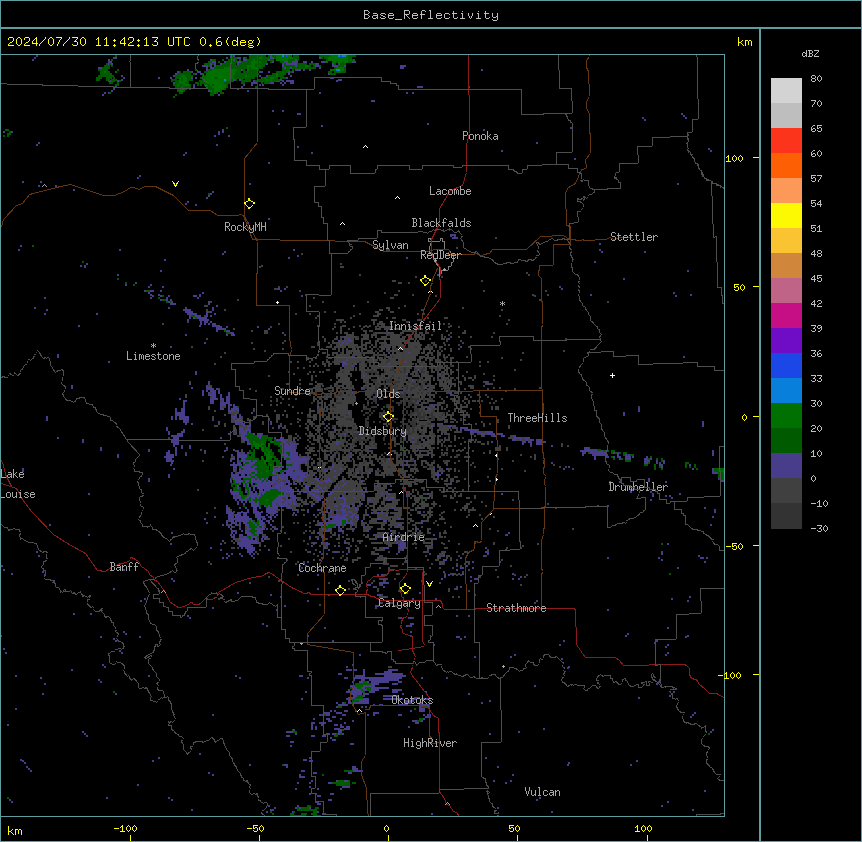Click the Airdrie label
Viewport: 862px width, 842px height.
[x=404, y=537]
